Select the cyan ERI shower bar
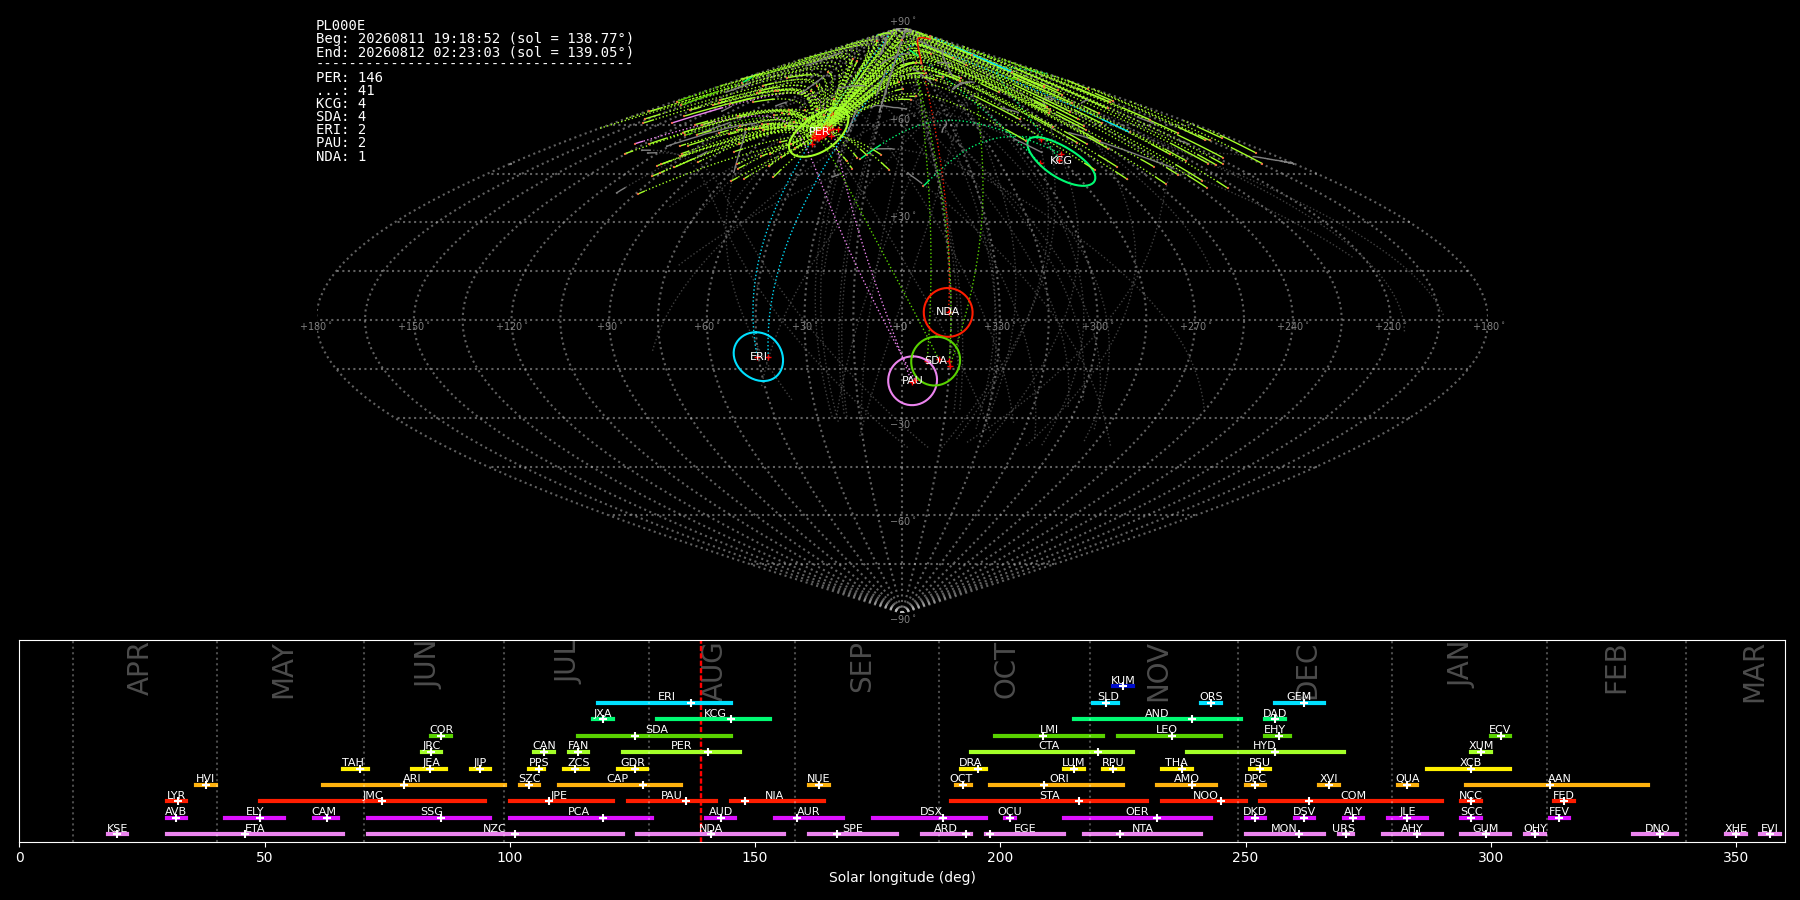The image size is (1800, 900). (664, 703)
